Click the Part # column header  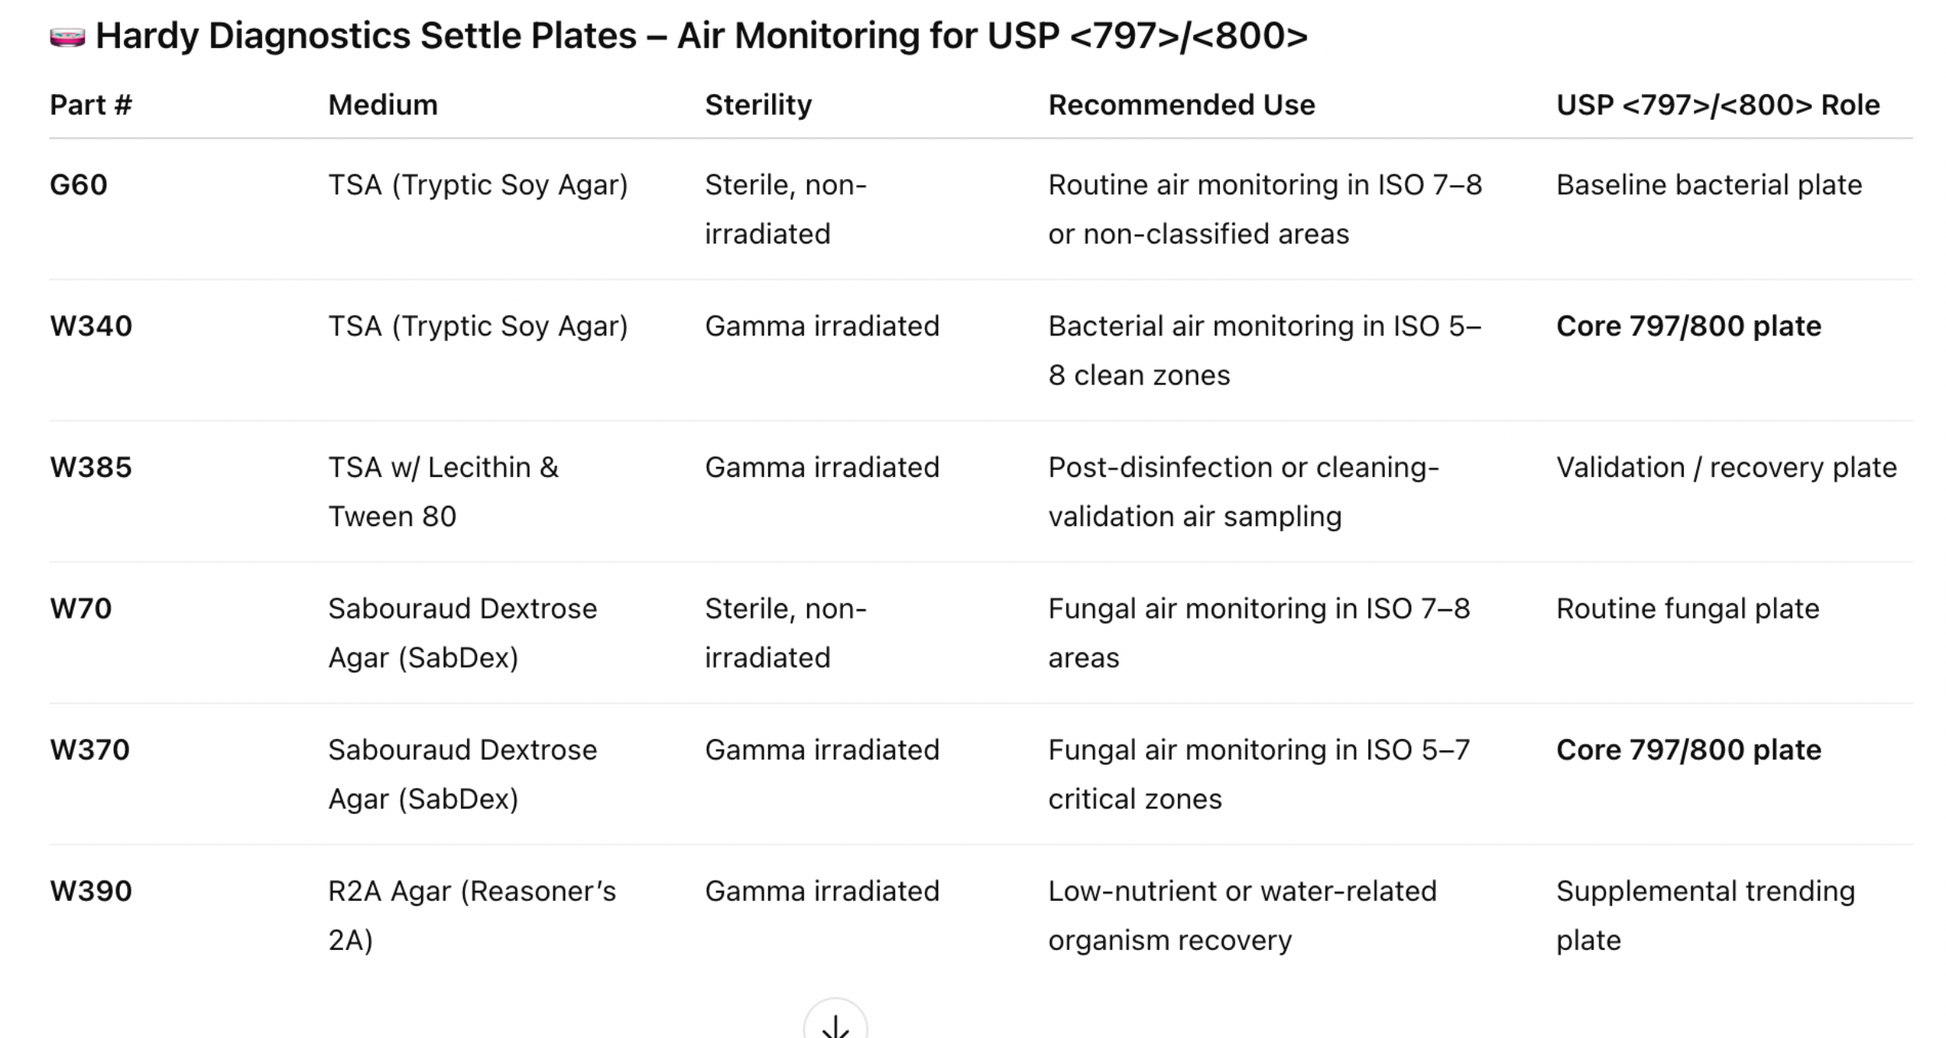(x=91, y=105)
